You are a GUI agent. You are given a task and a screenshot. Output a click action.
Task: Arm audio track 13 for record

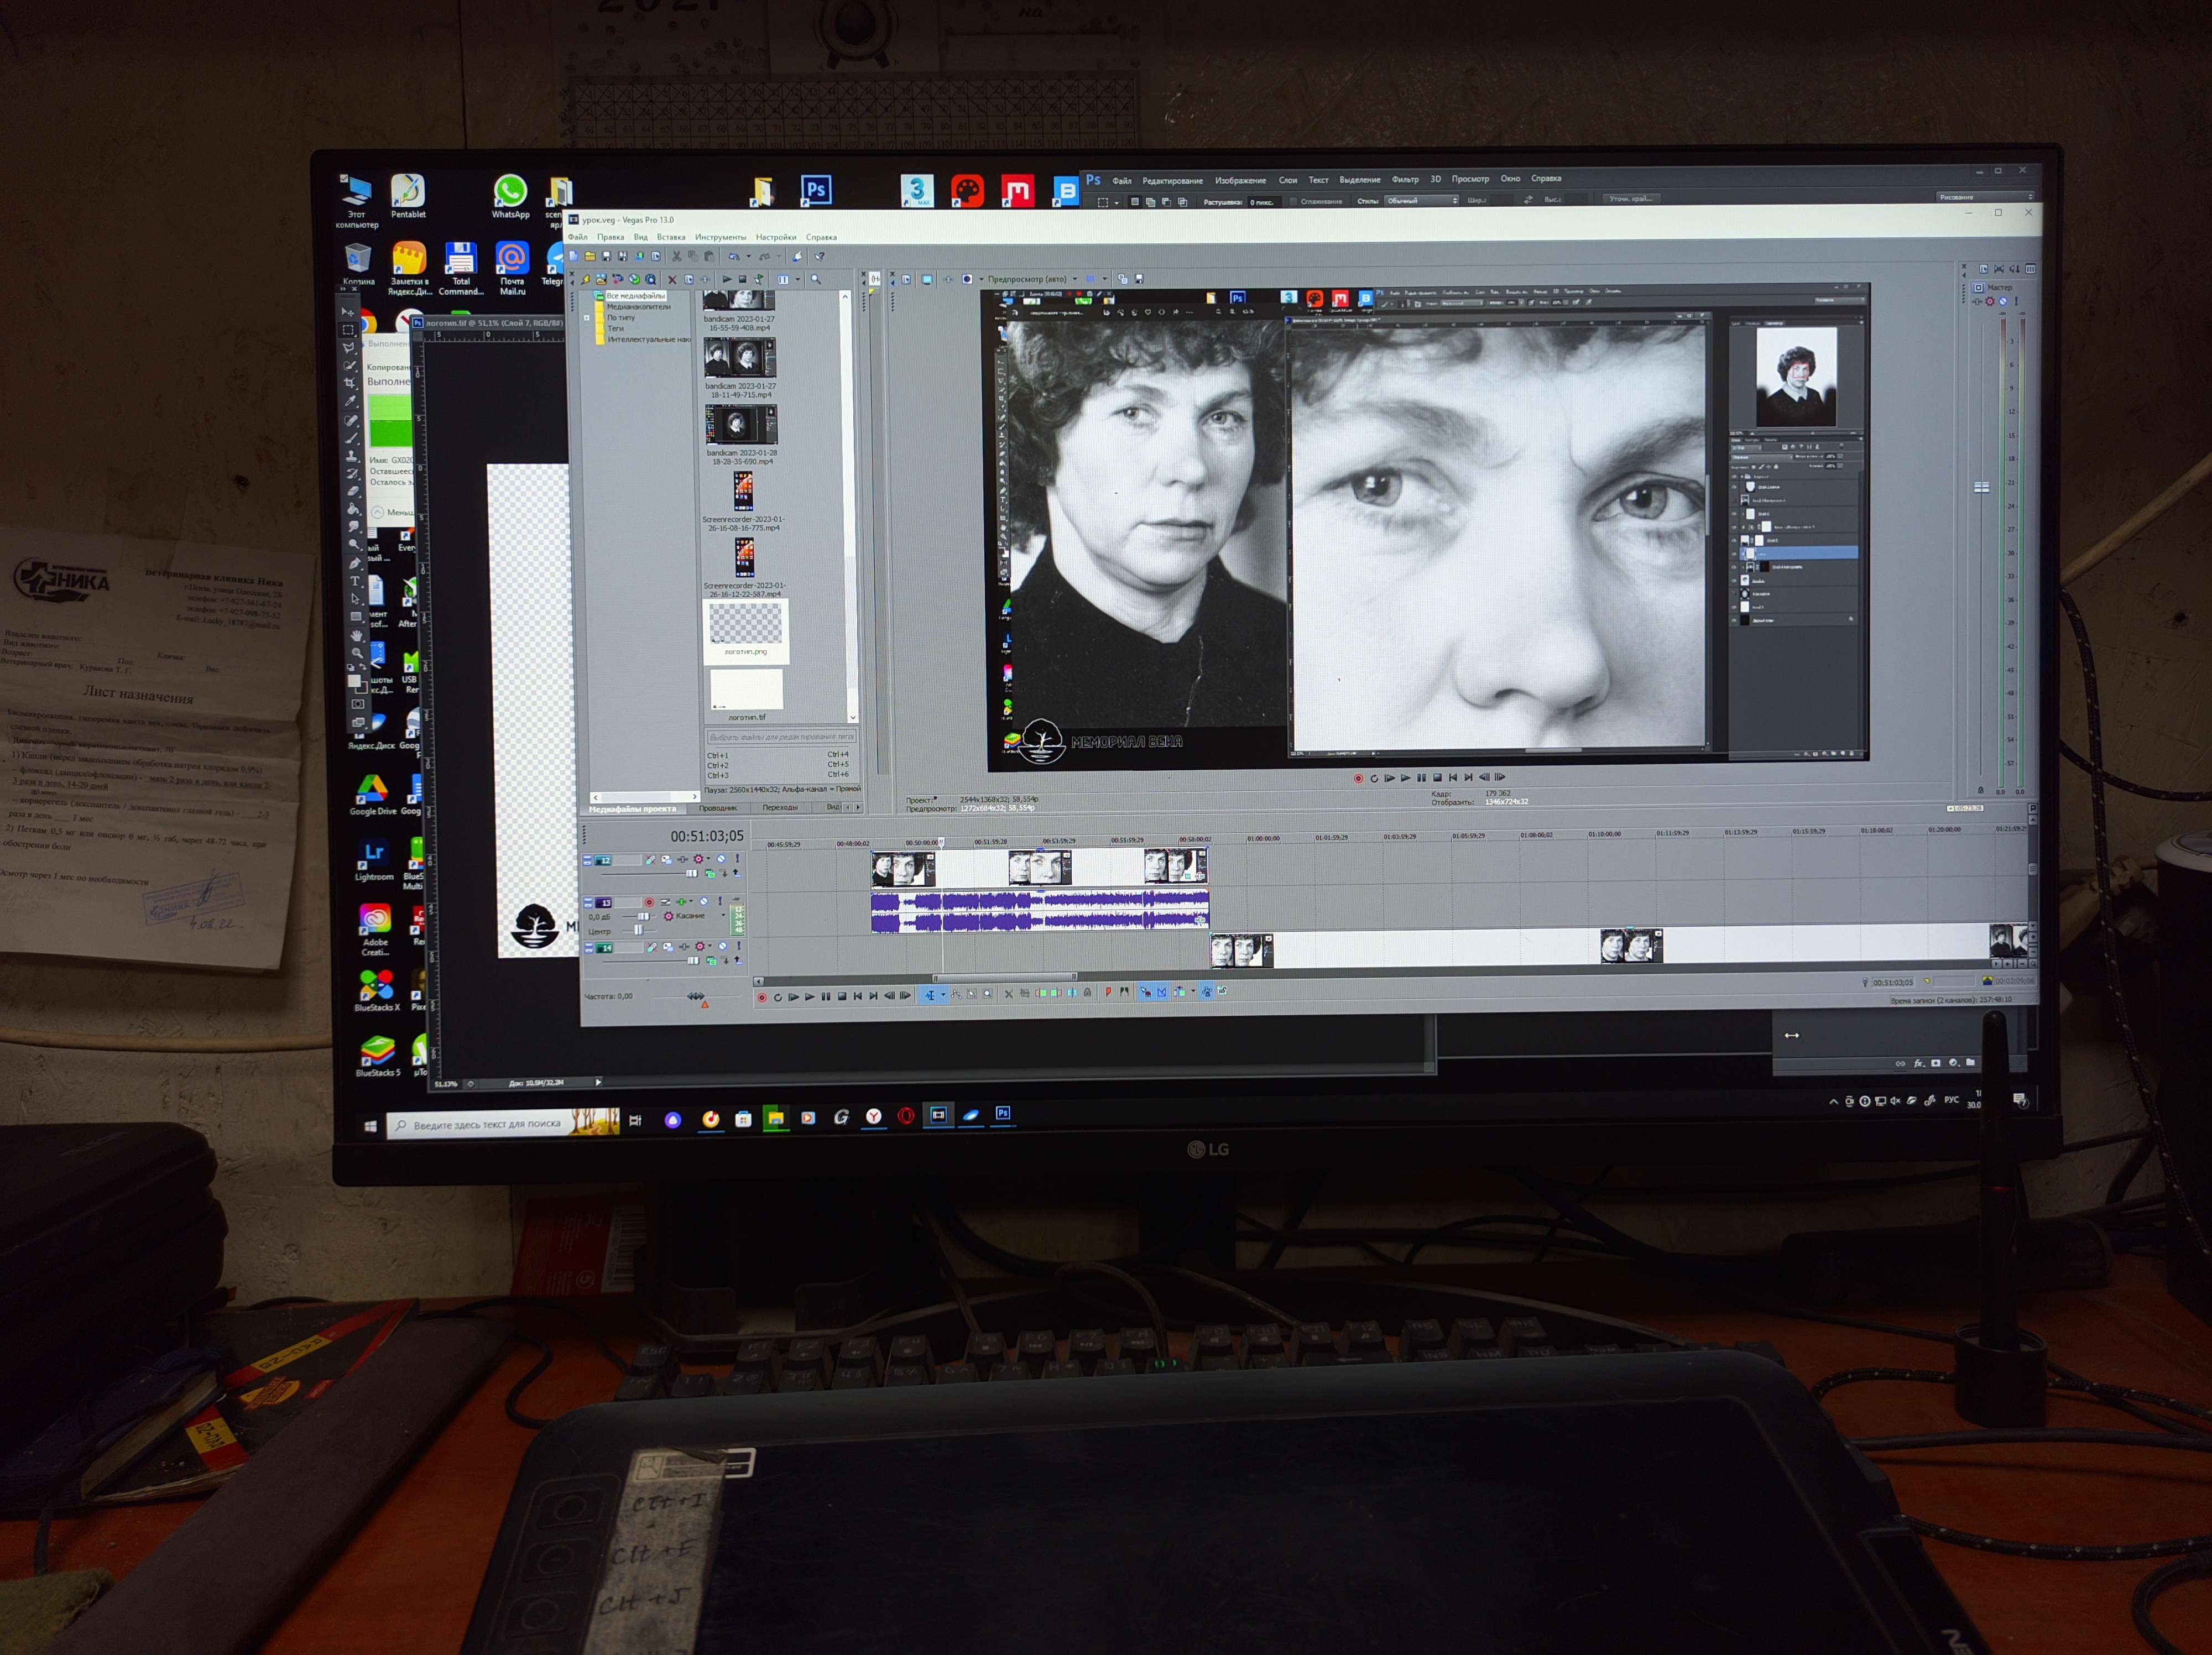coord(649,902)
